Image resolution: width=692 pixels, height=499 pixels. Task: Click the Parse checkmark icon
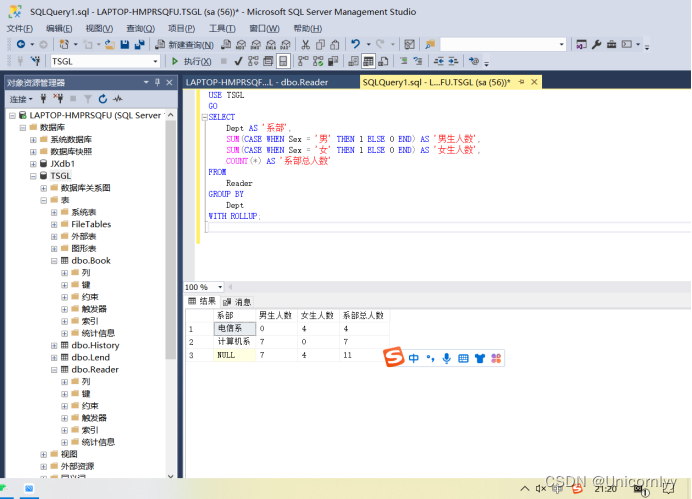tap(238, 61)
